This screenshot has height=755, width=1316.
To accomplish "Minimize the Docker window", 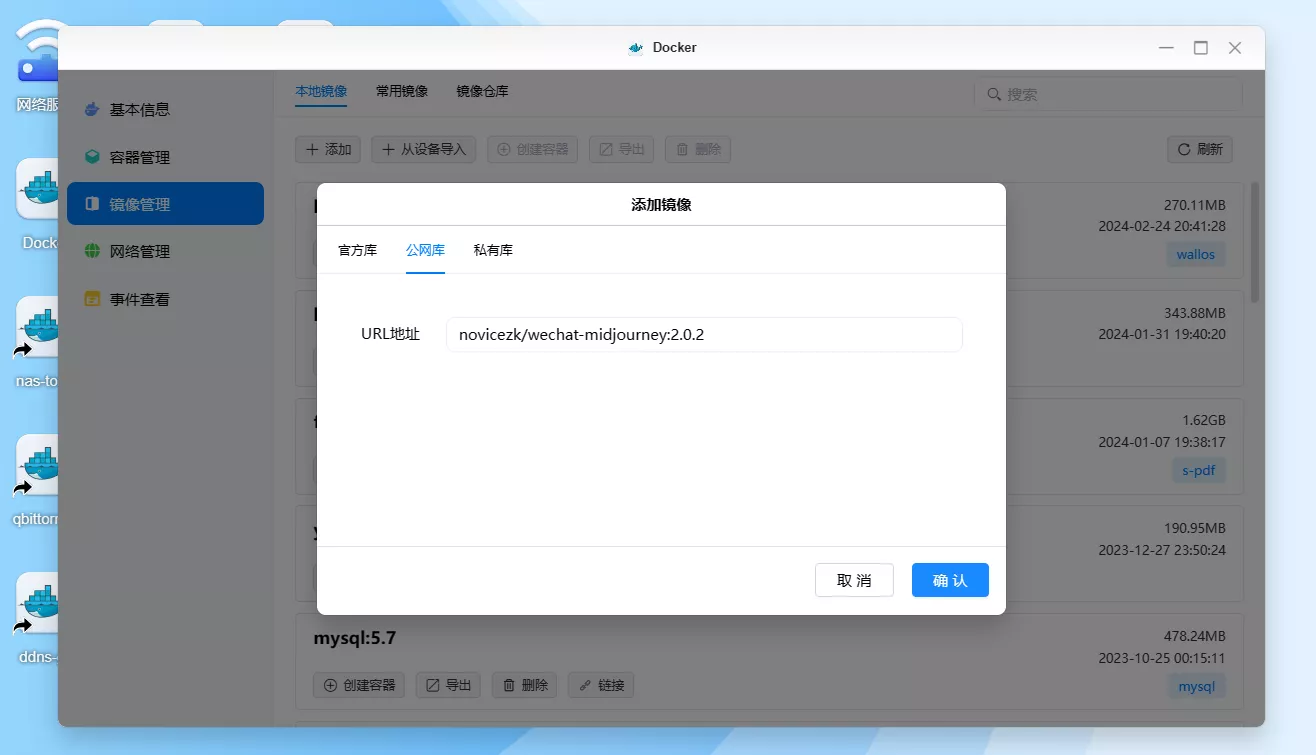I will (x=1167, y=48).
